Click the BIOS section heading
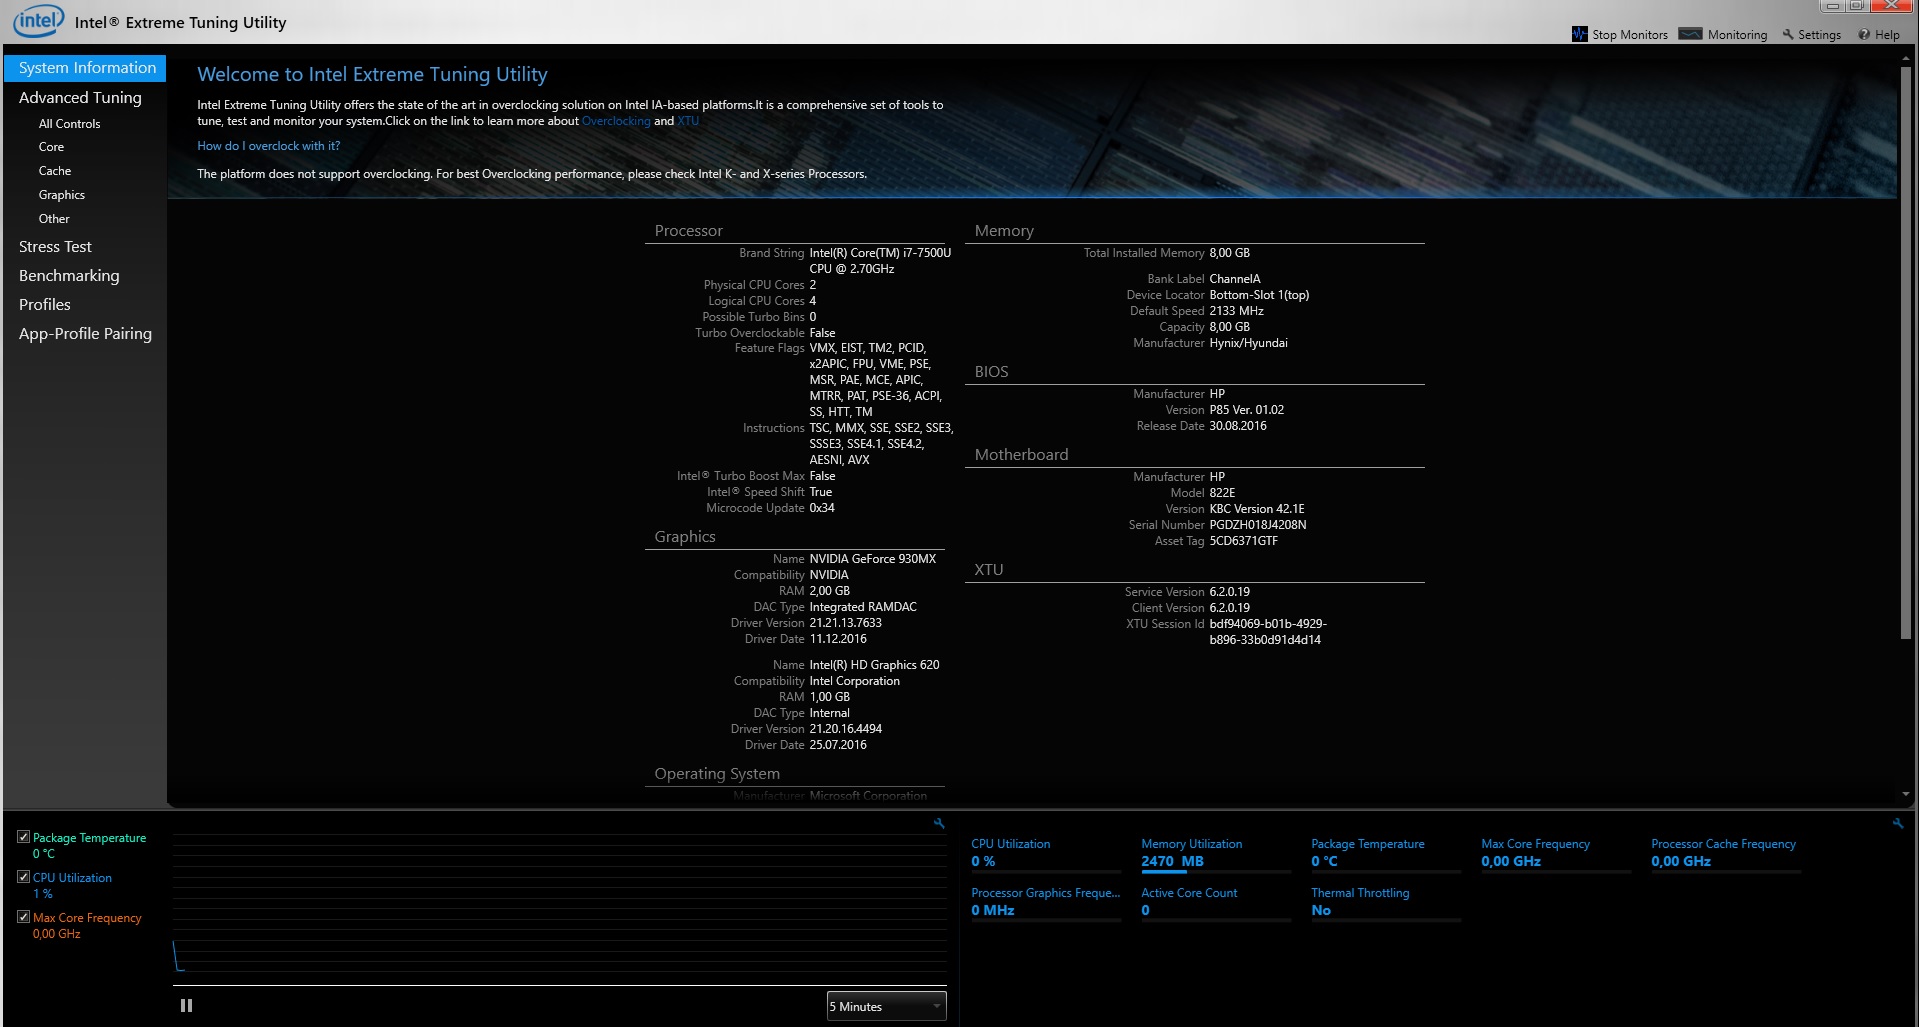The width and height of the screenshot is (1919, 1027). (991, 372)
